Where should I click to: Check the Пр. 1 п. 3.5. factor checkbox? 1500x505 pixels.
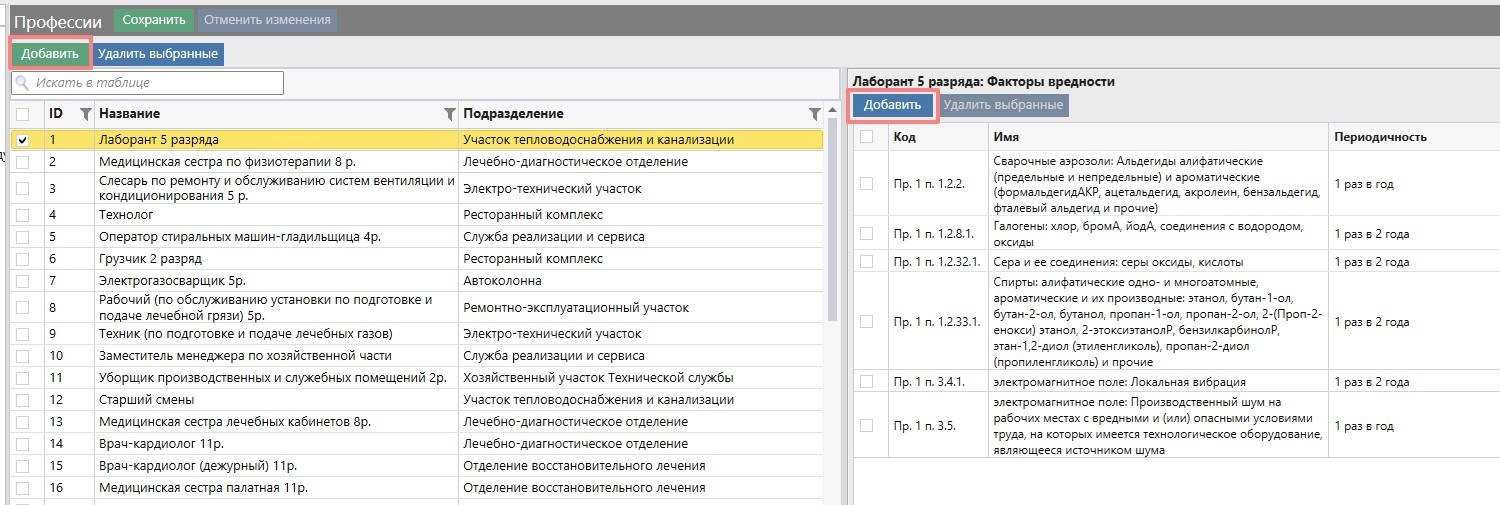(x=867, y=425)
